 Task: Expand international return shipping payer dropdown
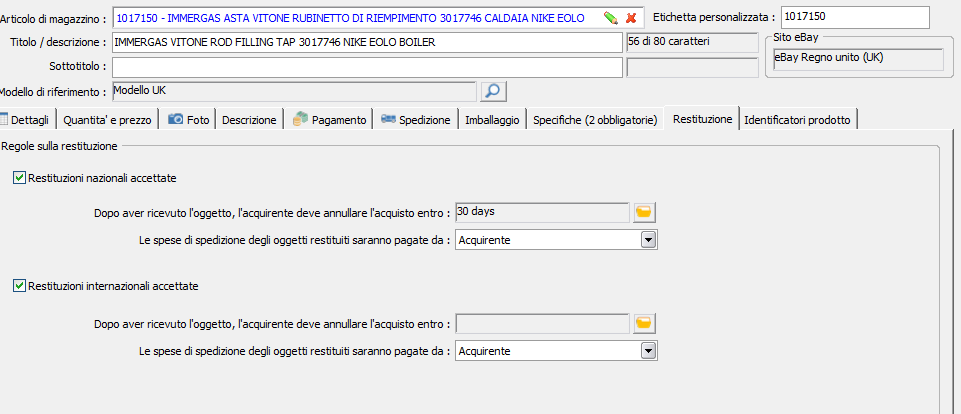point(648,351)
